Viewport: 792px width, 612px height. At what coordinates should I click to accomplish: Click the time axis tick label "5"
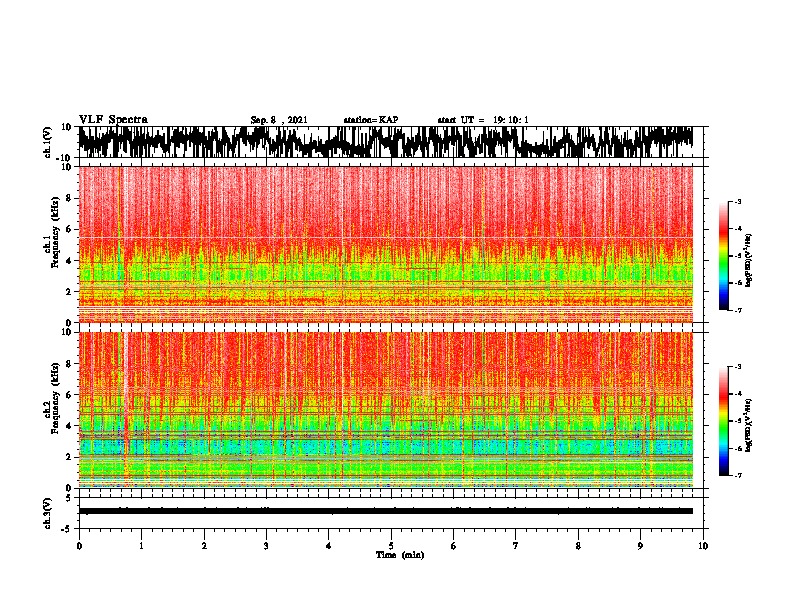[391, 546]
